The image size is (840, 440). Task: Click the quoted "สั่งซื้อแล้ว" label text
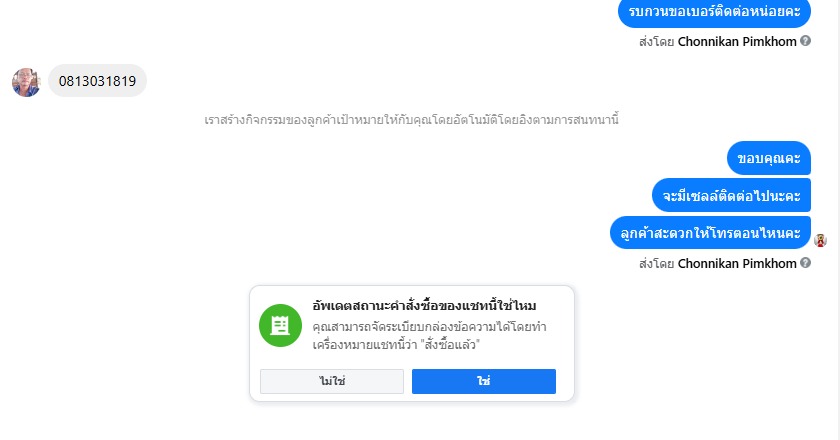(450, 343)
